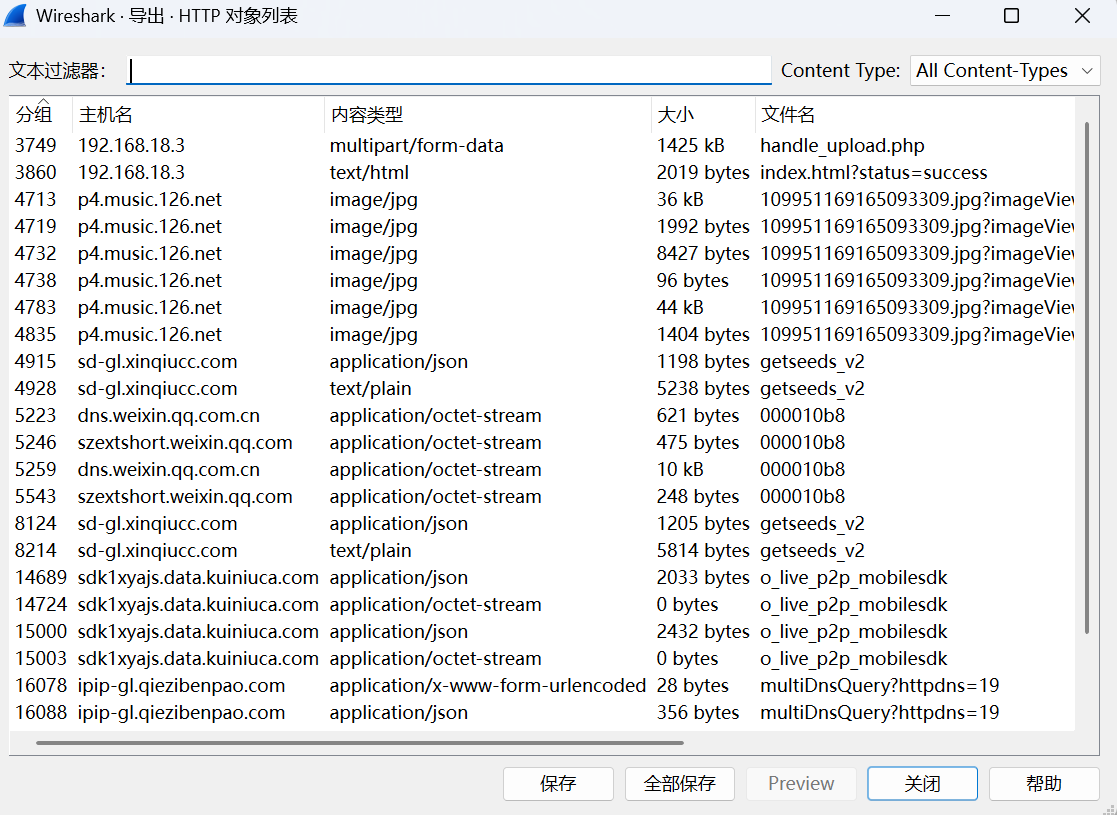Click the 全部保存 button
The width and height of the screenshot is (1117, 815).
click(x=680, y=784)
